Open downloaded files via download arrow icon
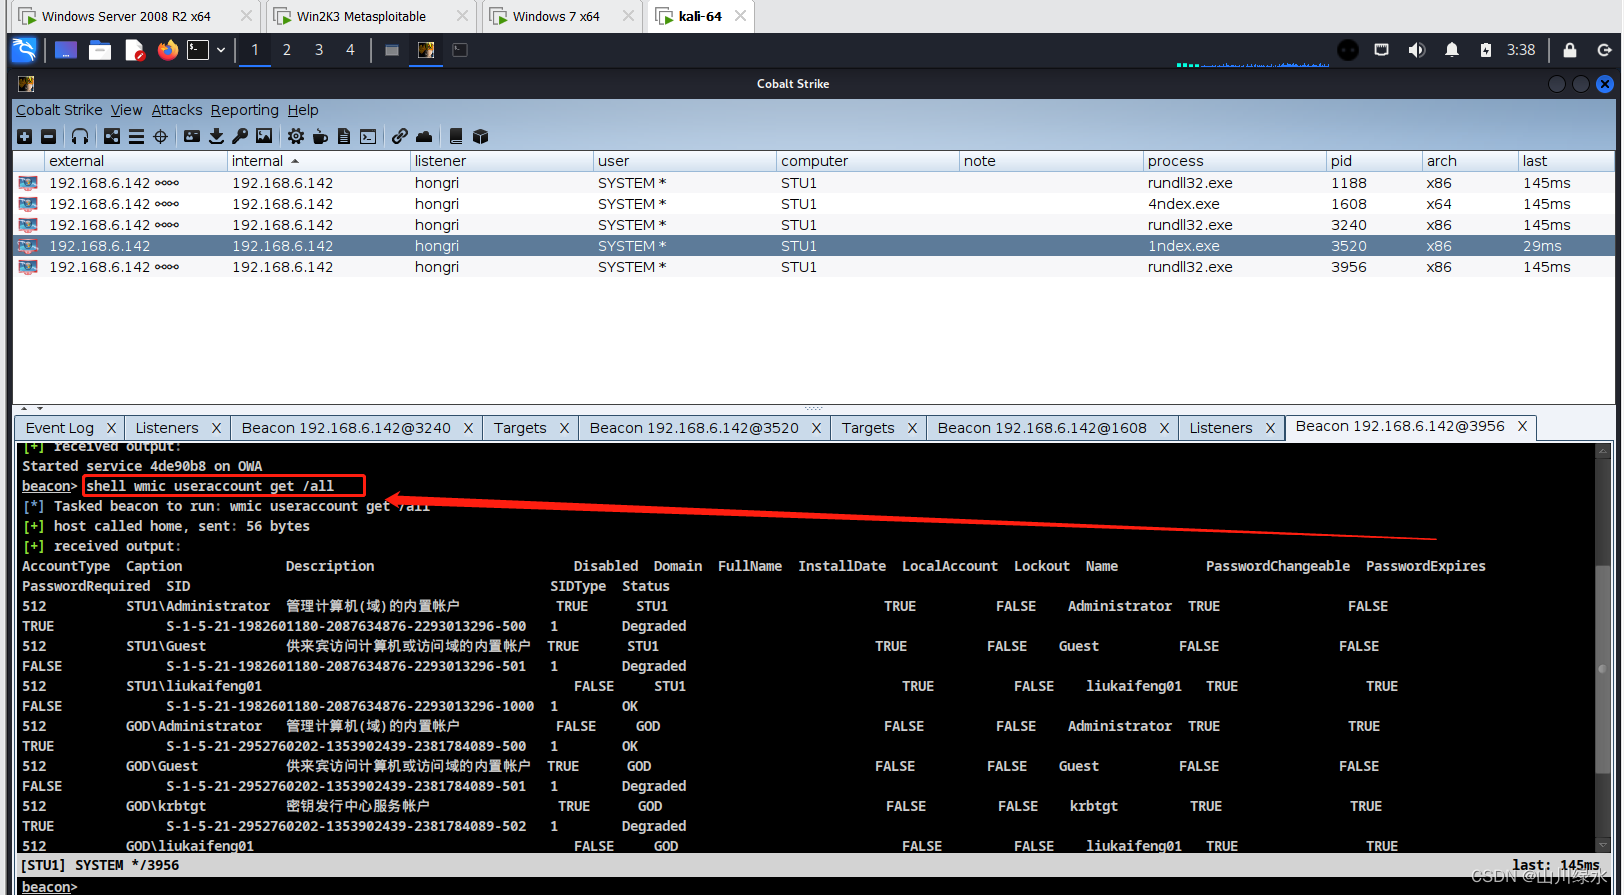Screen dimensions: 1624x895 click(x=216, y=136)
